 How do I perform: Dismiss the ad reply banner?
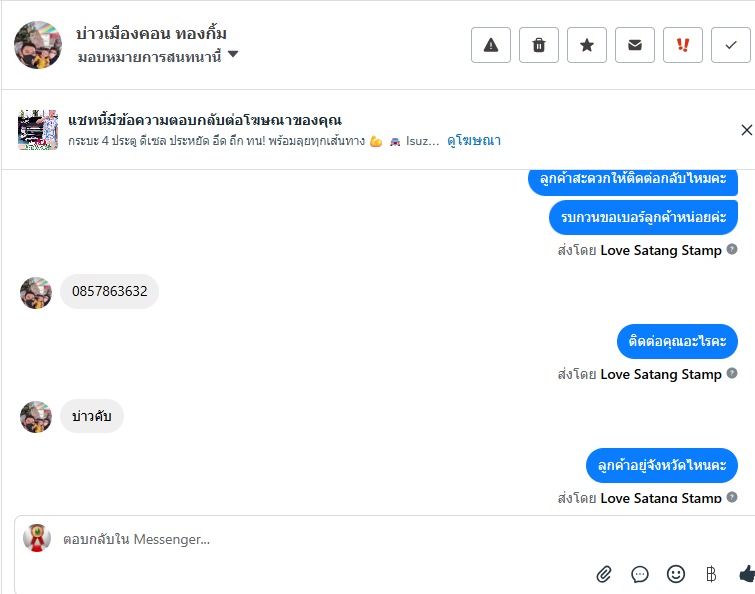coord(746,130)
